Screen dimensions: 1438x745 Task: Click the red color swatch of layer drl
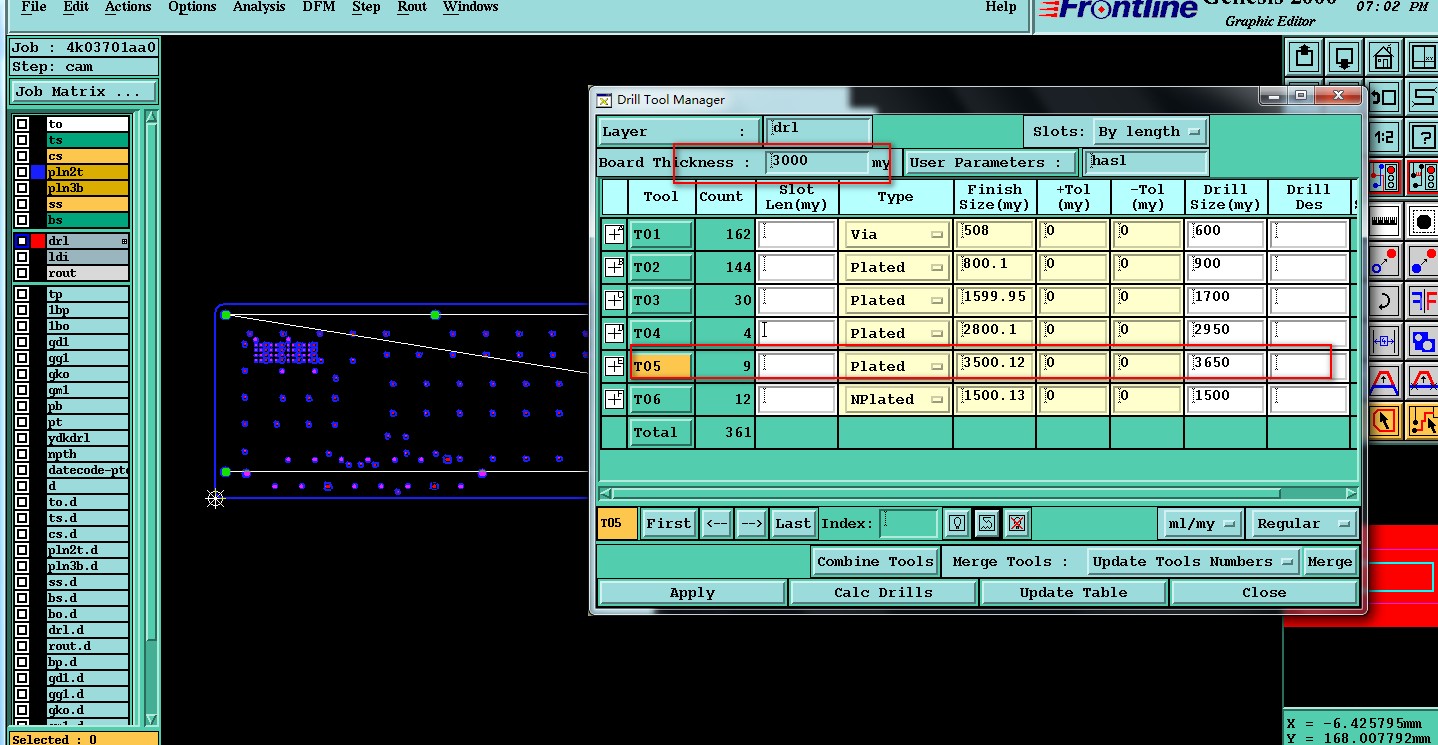[38, 241]
